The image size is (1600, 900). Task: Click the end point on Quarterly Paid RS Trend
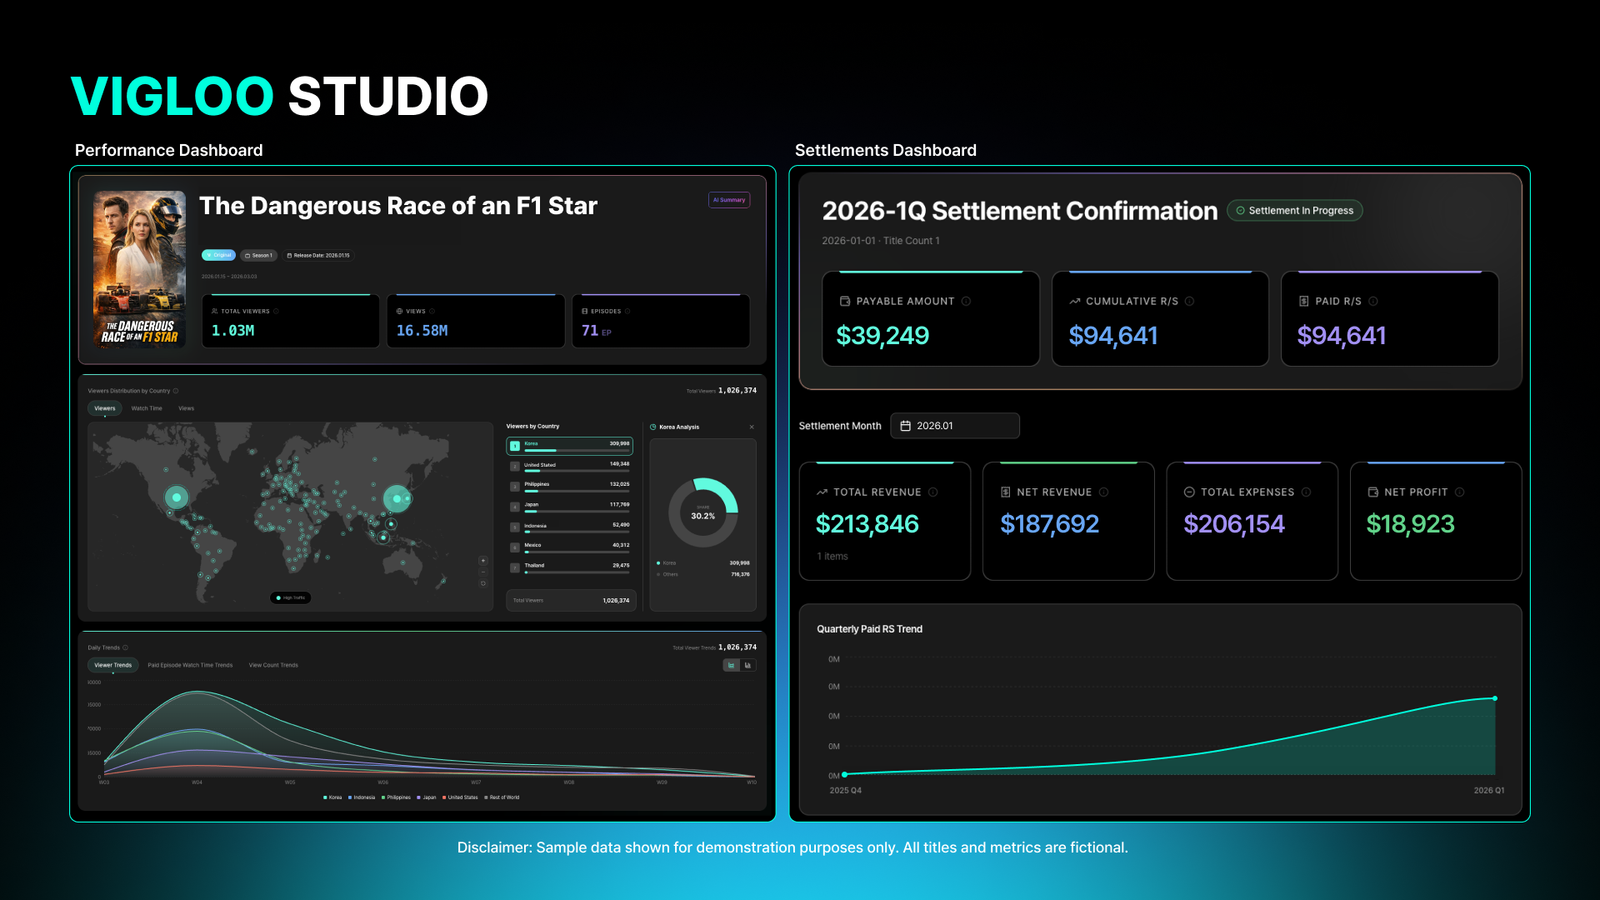(x=1495, y=698)
